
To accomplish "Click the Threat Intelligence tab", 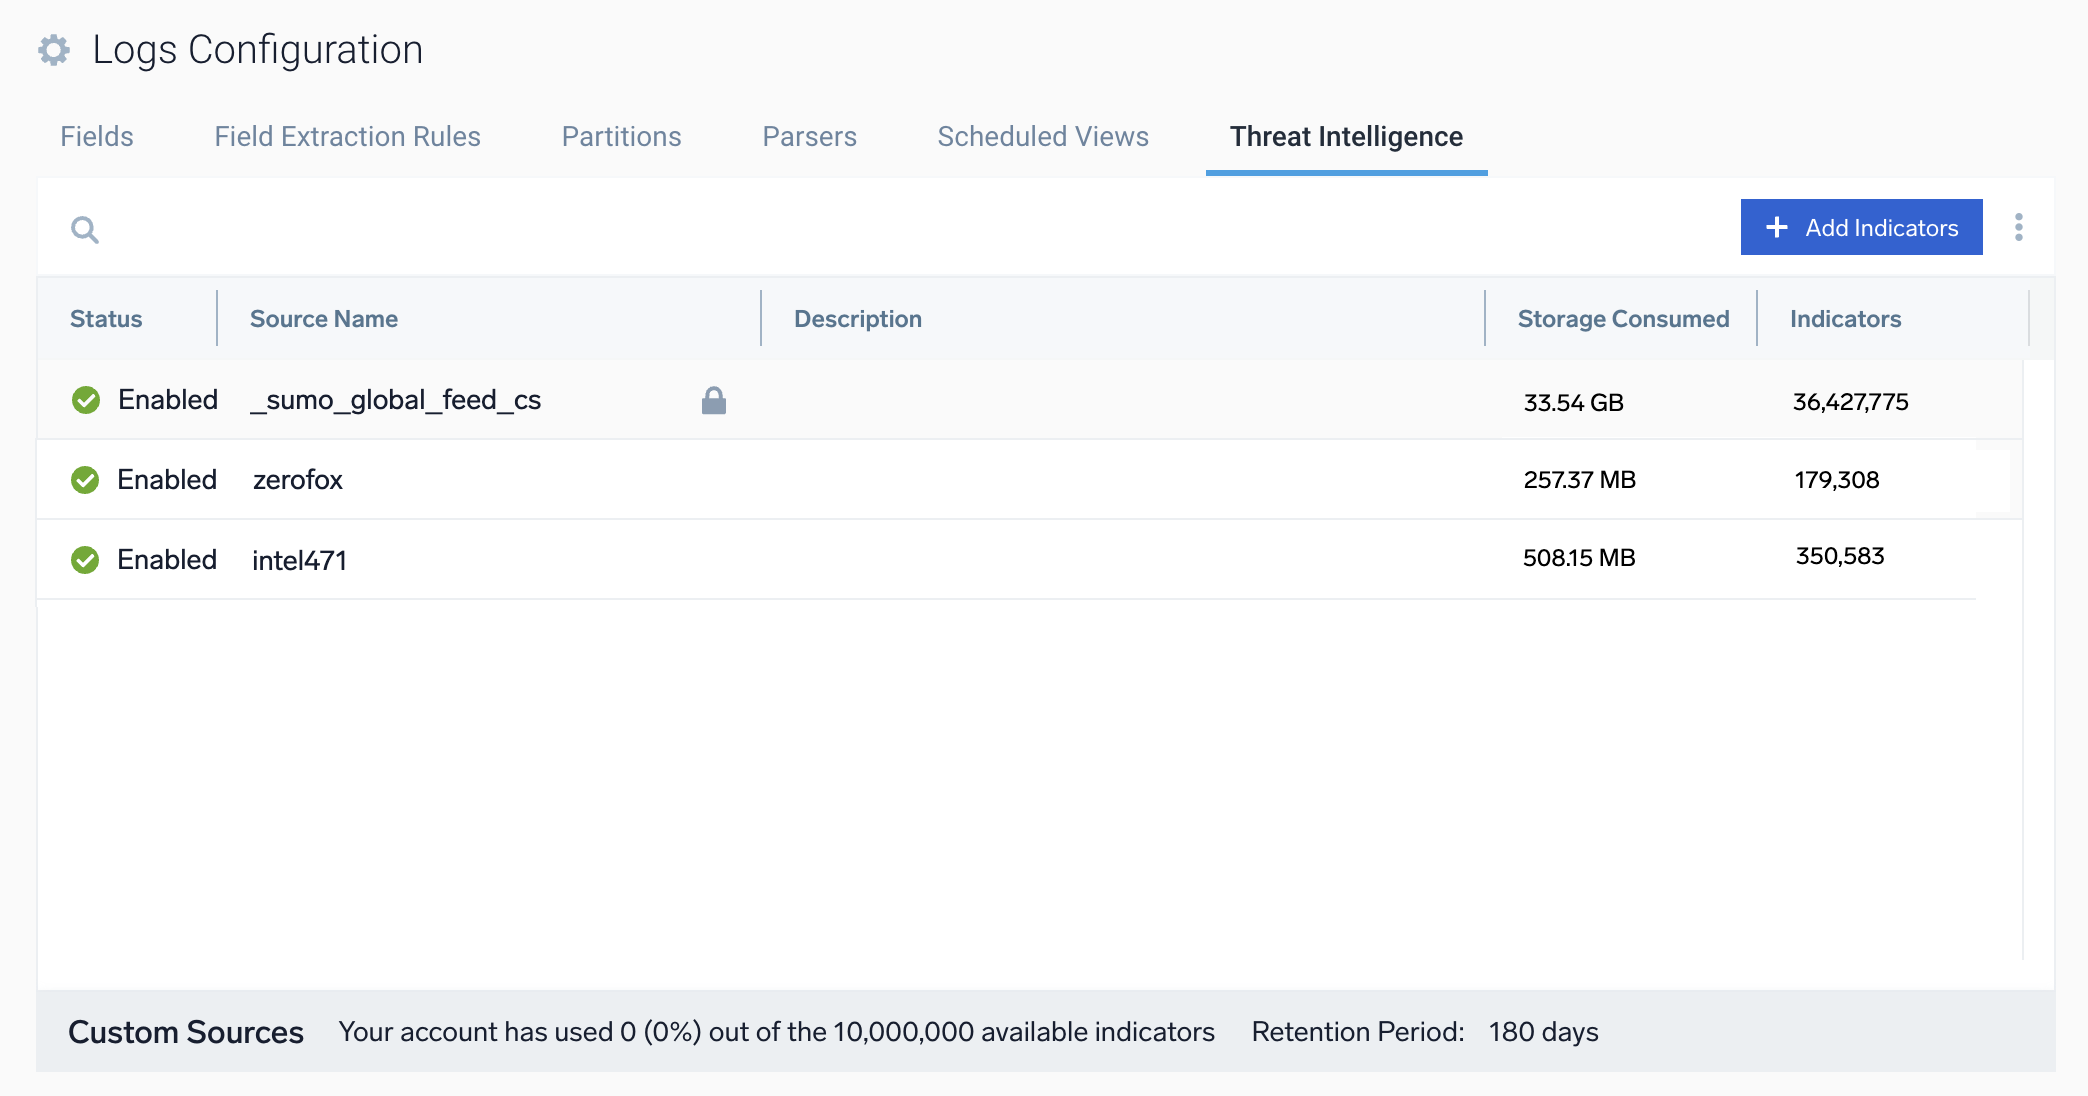I will coord(1346,135).
